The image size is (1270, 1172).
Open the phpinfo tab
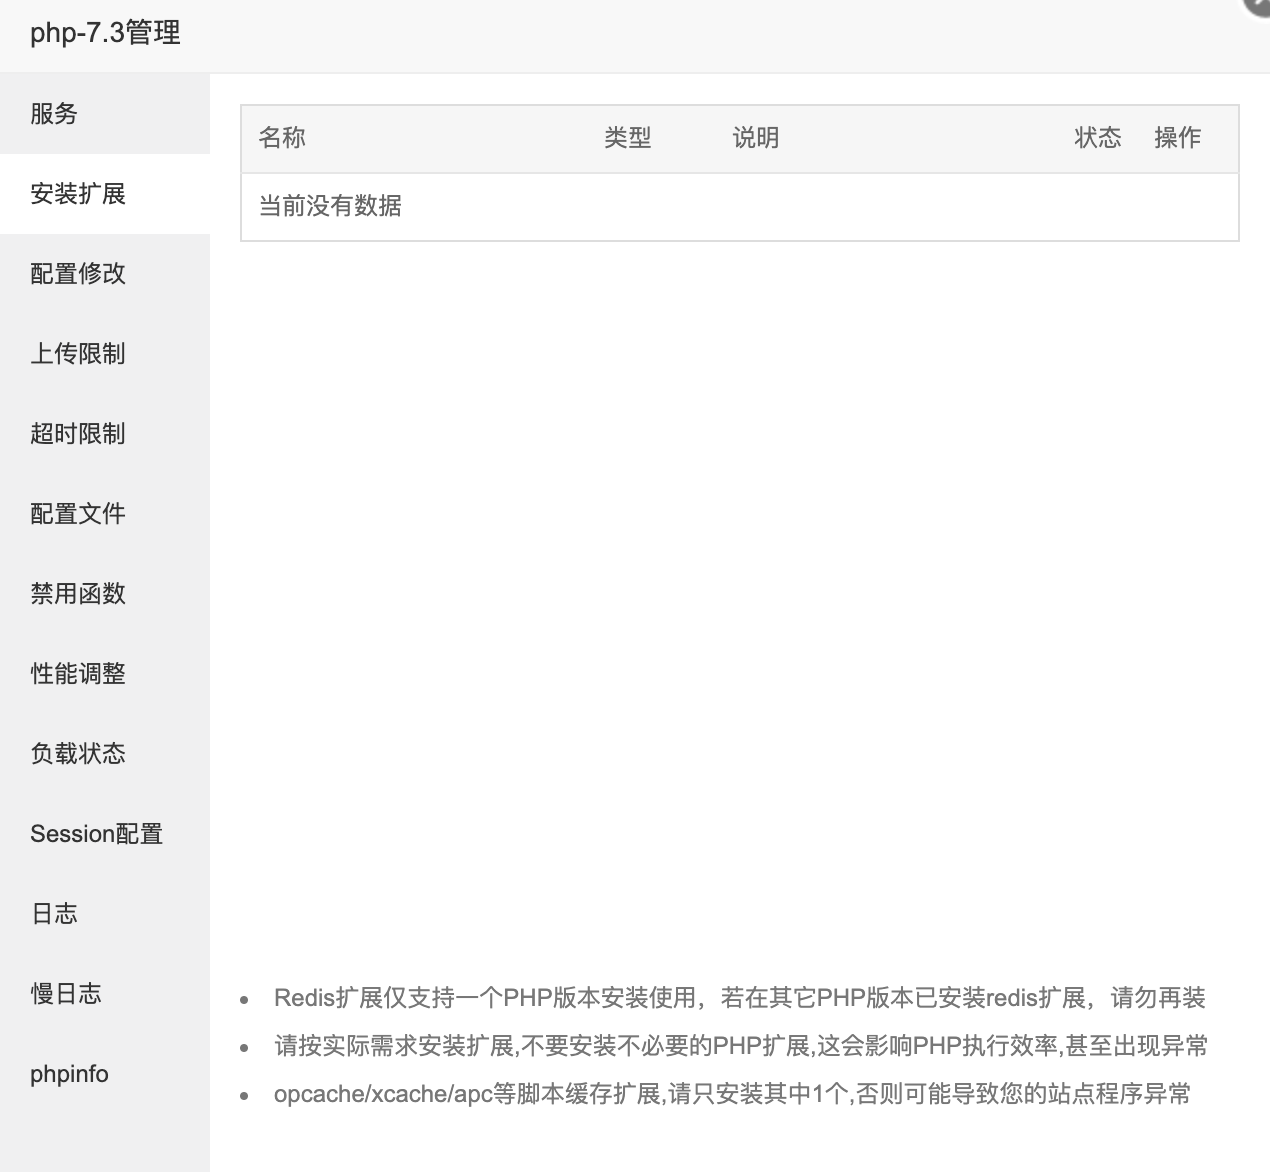coord(105,1074)
